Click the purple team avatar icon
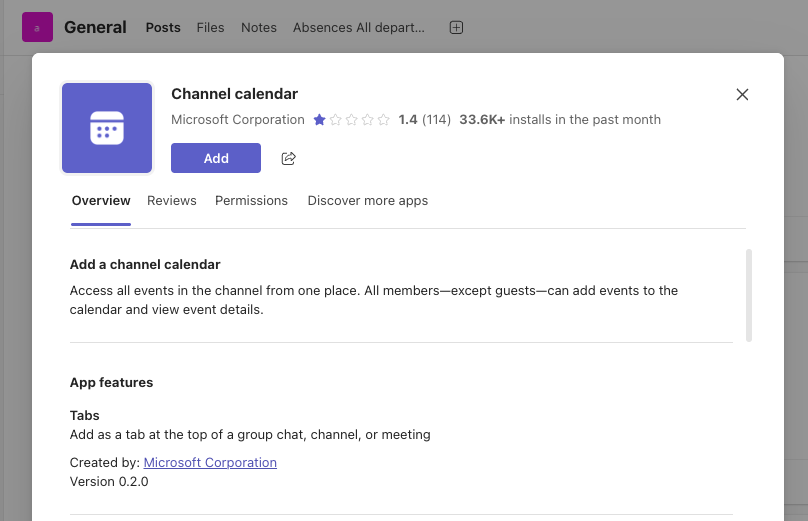The width and height of the screenshot is (808, 521). click(x=37, y=28)
